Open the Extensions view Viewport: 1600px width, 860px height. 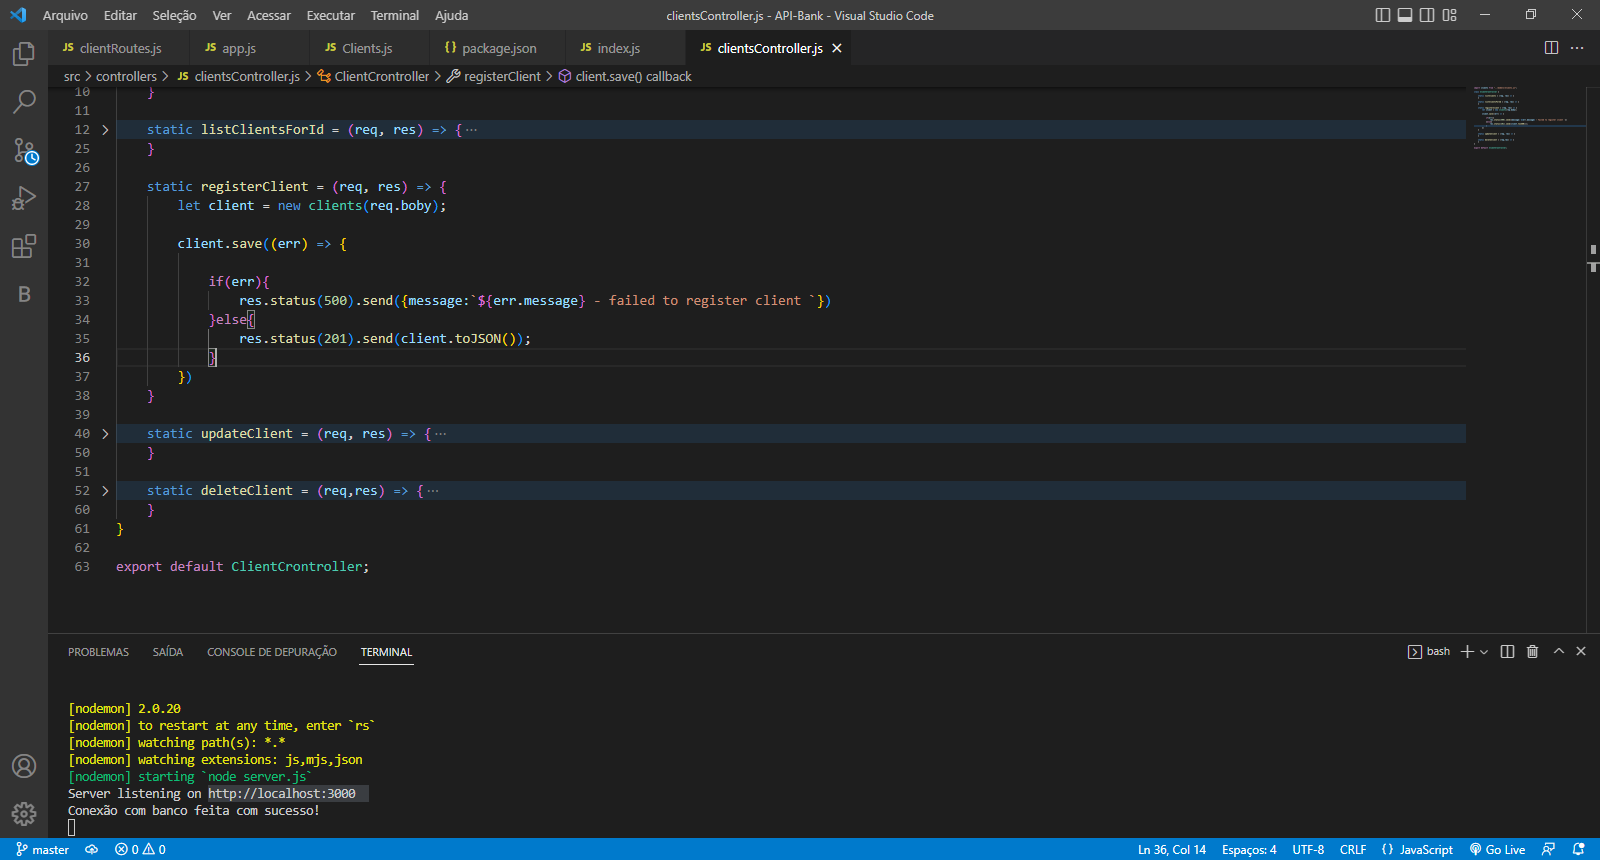point(24,246)
